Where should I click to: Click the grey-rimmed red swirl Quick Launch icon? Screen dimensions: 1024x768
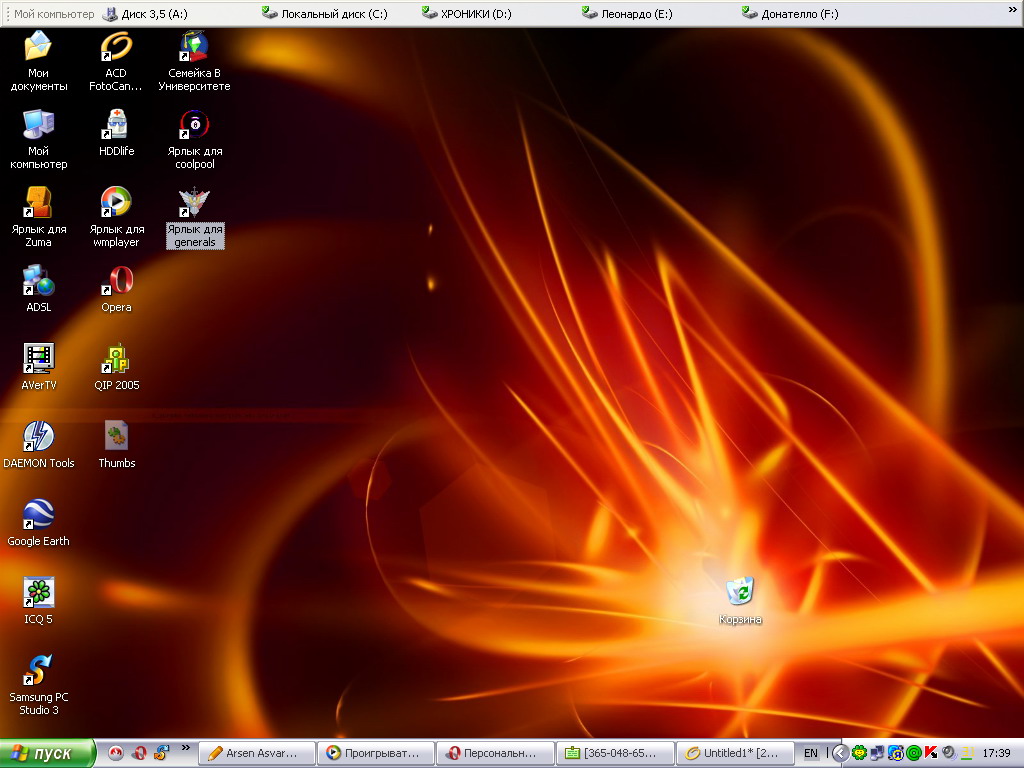pos(116,753)
